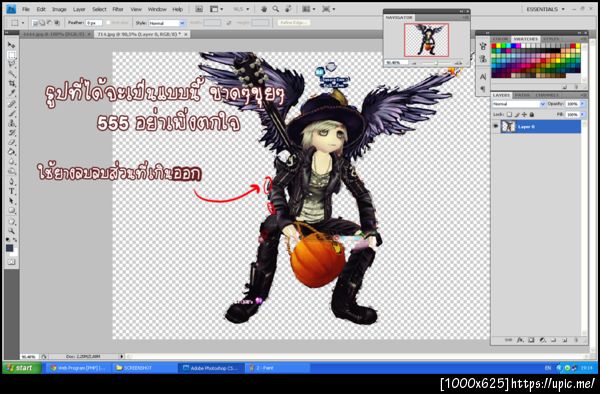Viewport: 600px width, 394px height.
Task: Select the Type tool
Action: [x=11, y=191]
